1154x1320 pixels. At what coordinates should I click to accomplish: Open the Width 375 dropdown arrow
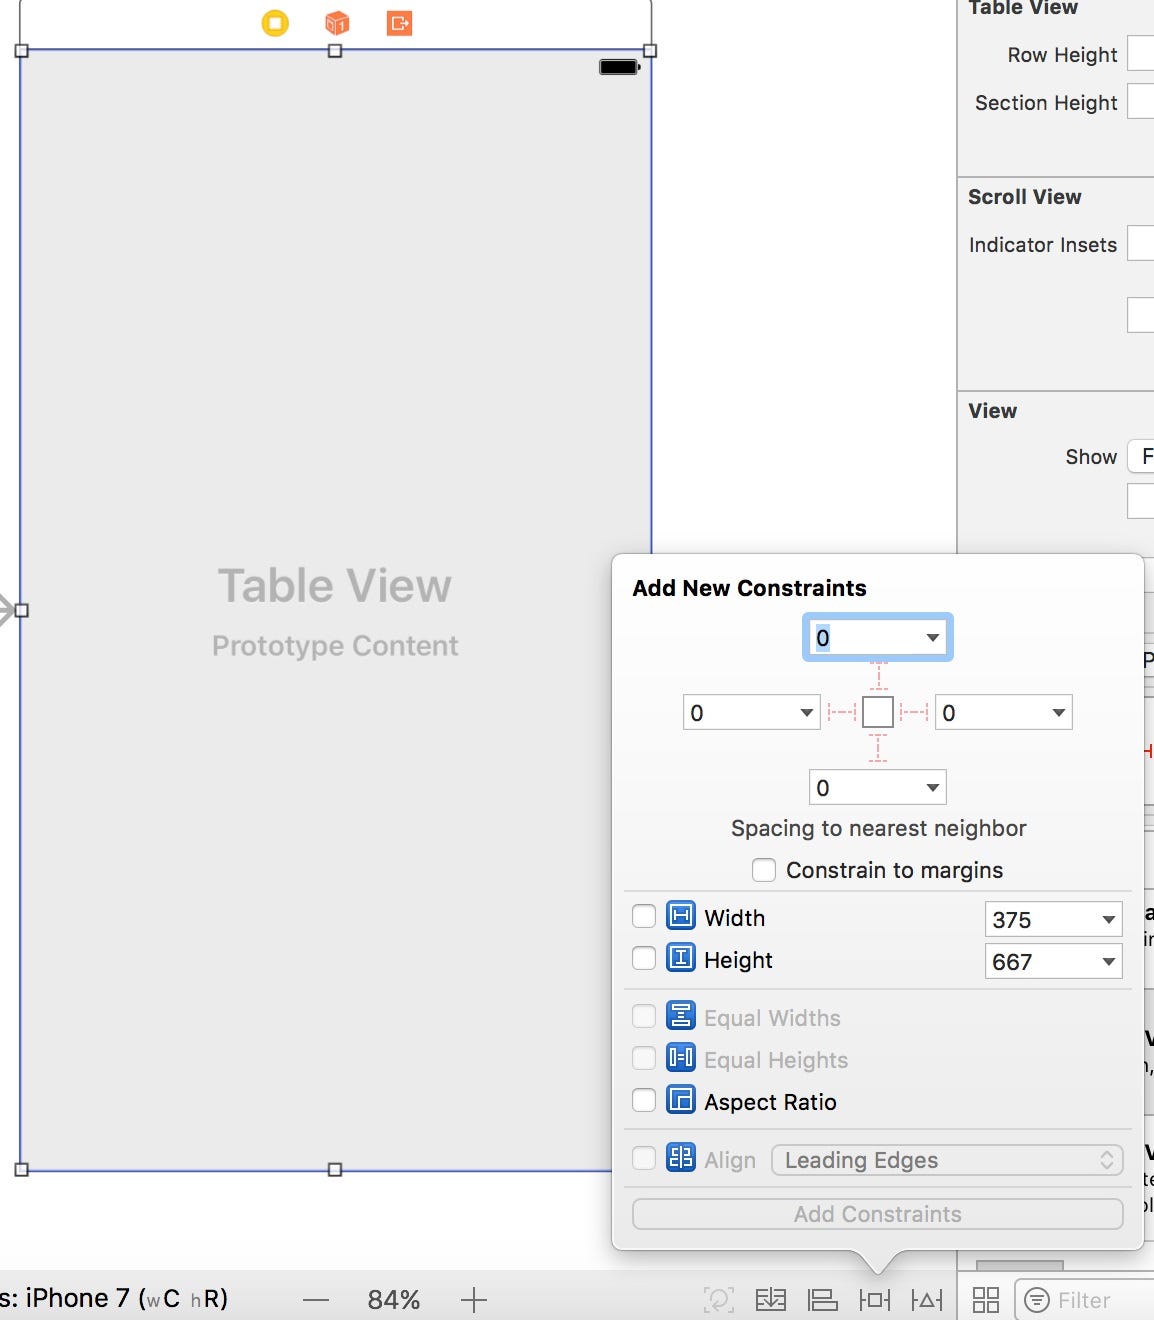[x=1108, y=920]
